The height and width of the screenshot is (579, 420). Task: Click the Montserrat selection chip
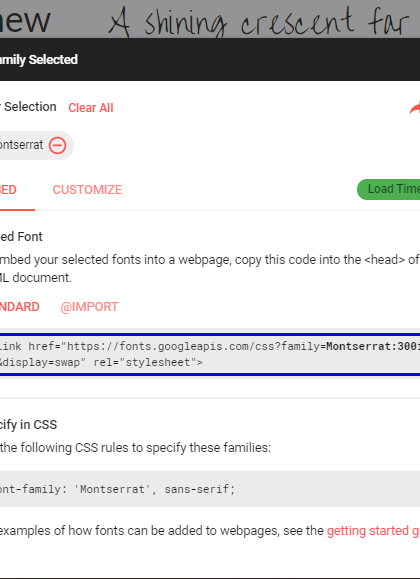(36, 145)
